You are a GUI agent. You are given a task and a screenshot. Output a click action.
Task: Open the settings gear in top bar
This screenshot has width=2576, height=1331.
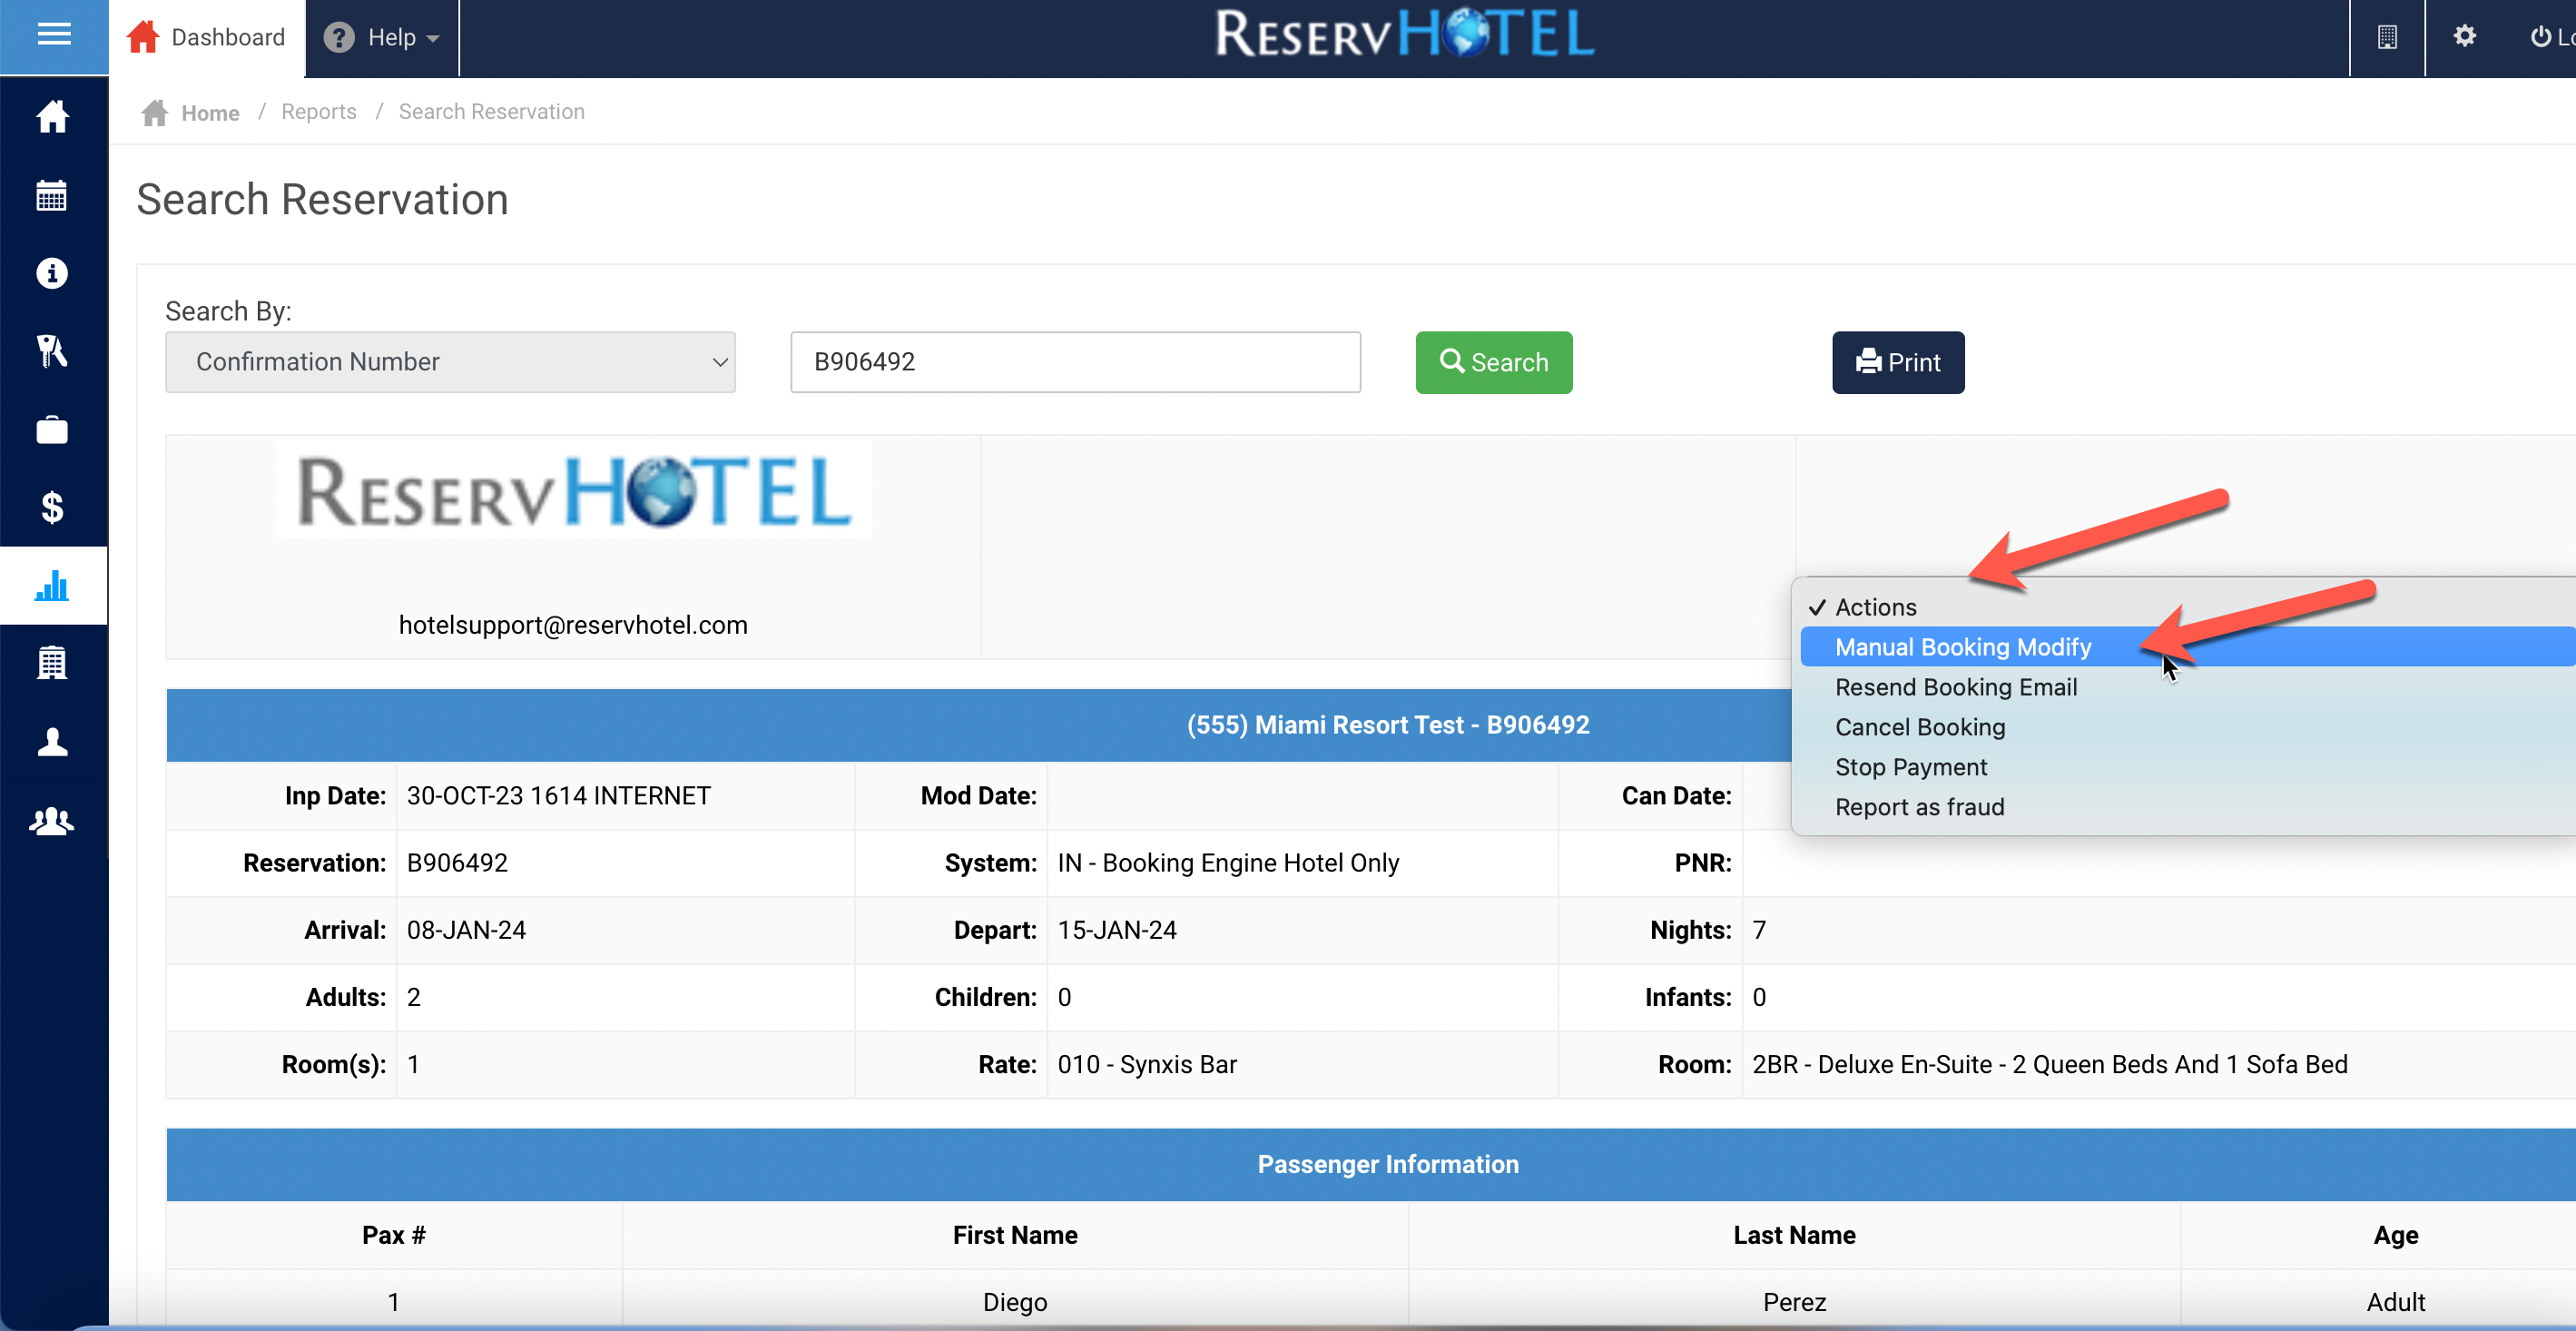pyautogui.click(x=2464, y=37)
